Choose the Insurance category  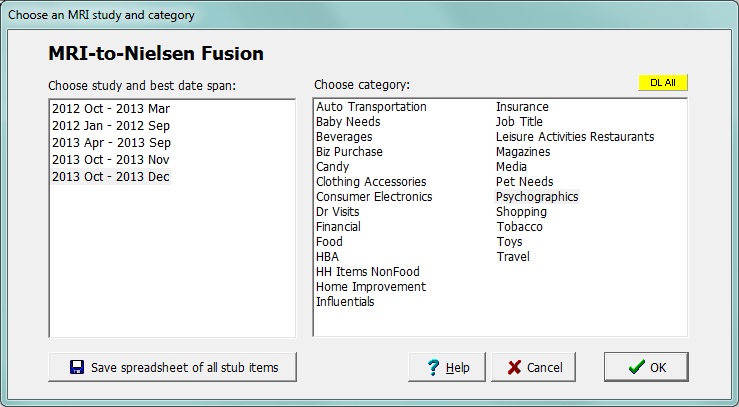click(522, 107)
